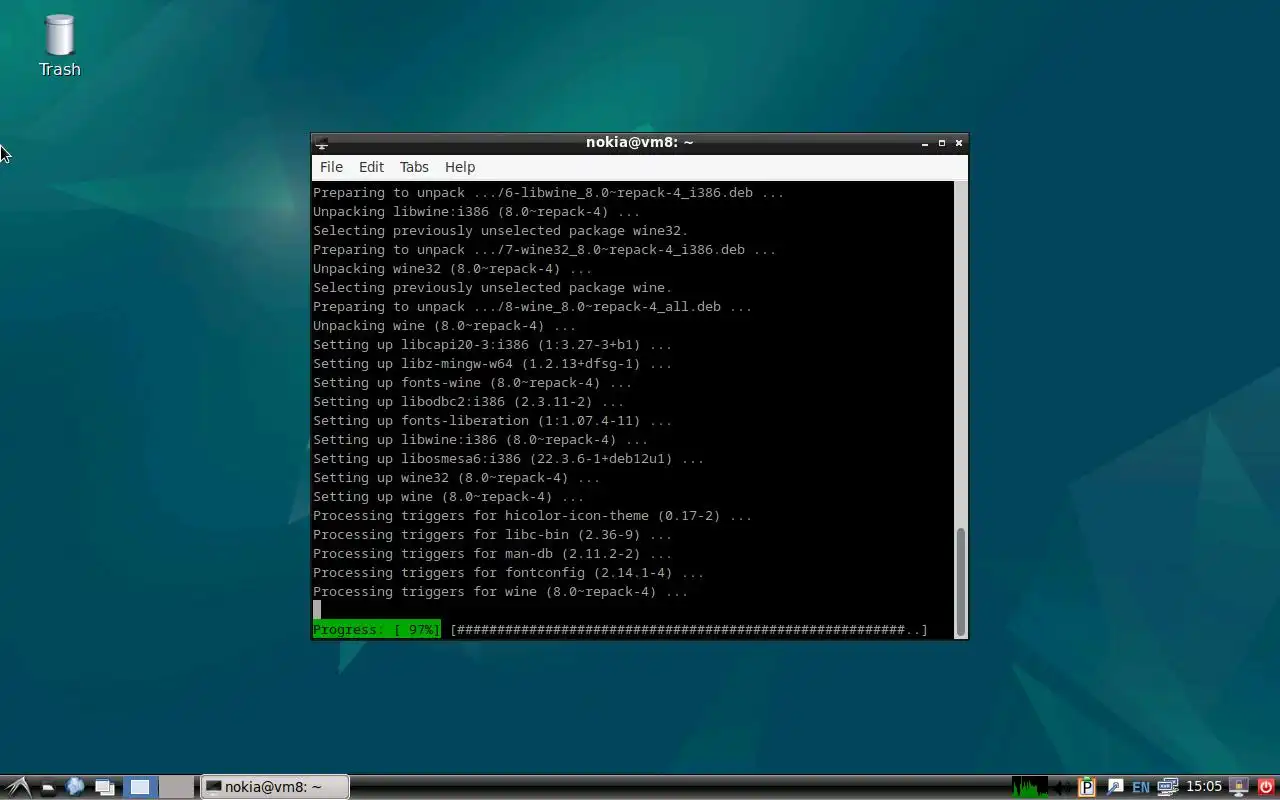Click 'Setting up fonts-liberation' line
Screen dimensions: 1280x800
(x=493, y=421)
